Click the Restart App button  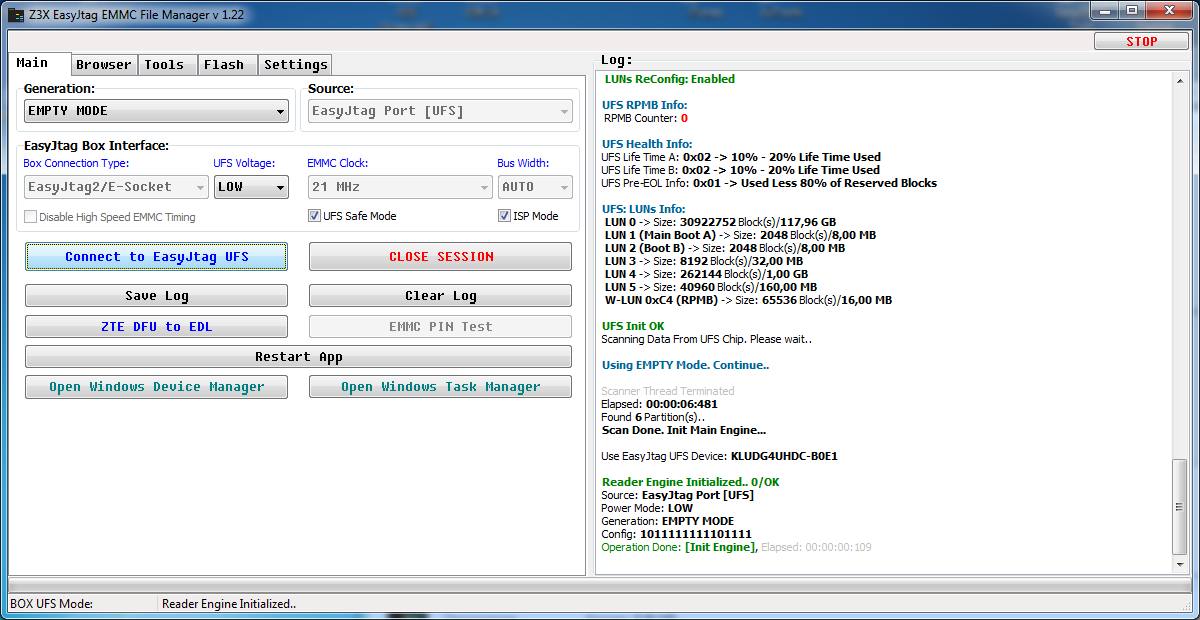[x=298, y=357]
